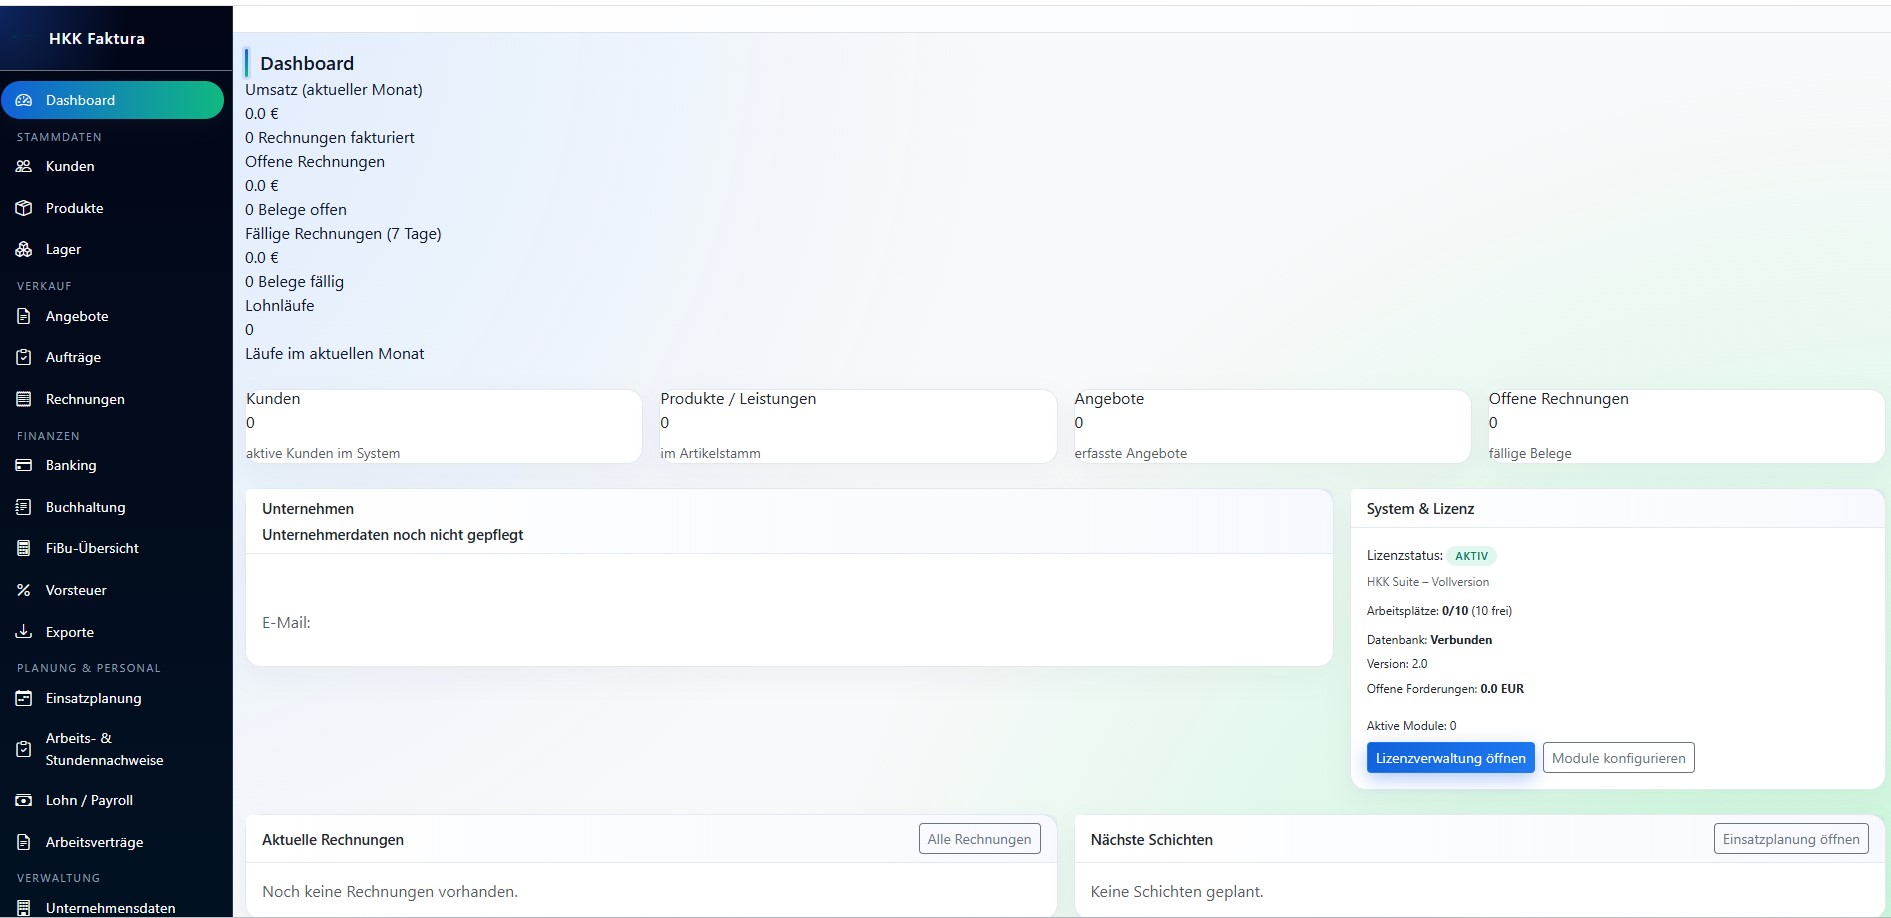Click the Kunden people icon
The height and width of the screenshot is (918, 1891).
[x=24, y=166]
